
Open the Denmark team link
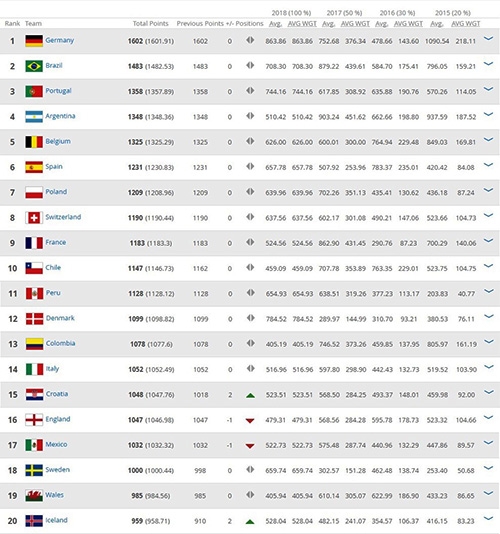point(60,318)
